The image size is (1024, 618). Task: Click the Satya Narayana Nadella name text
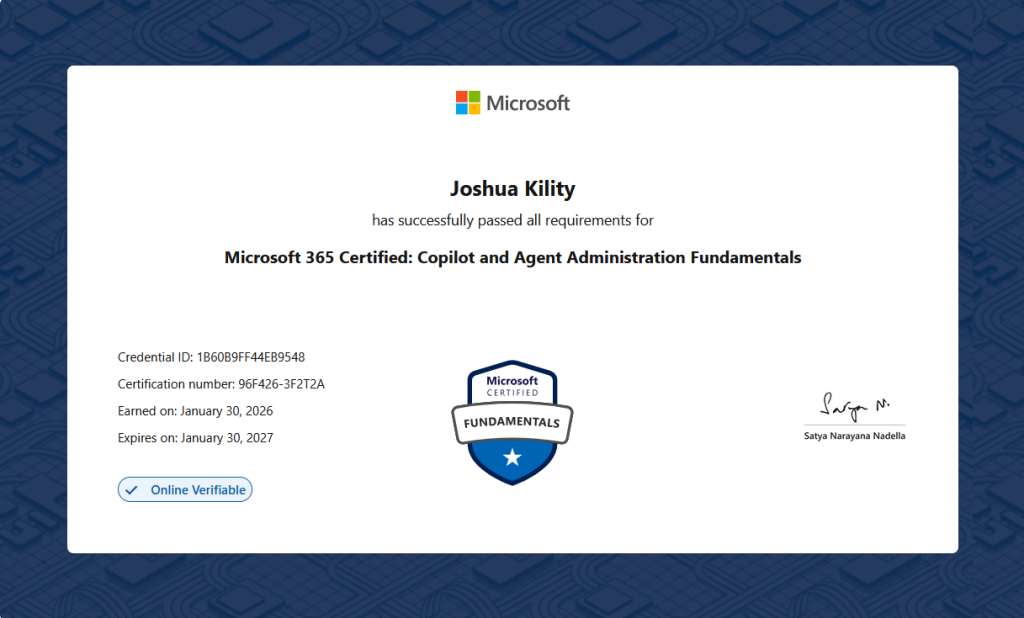click(x=854, y=436)
